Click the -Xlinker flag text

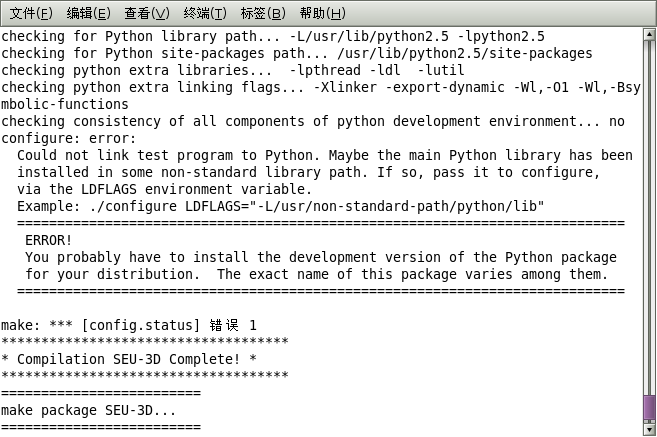point(345,88)
